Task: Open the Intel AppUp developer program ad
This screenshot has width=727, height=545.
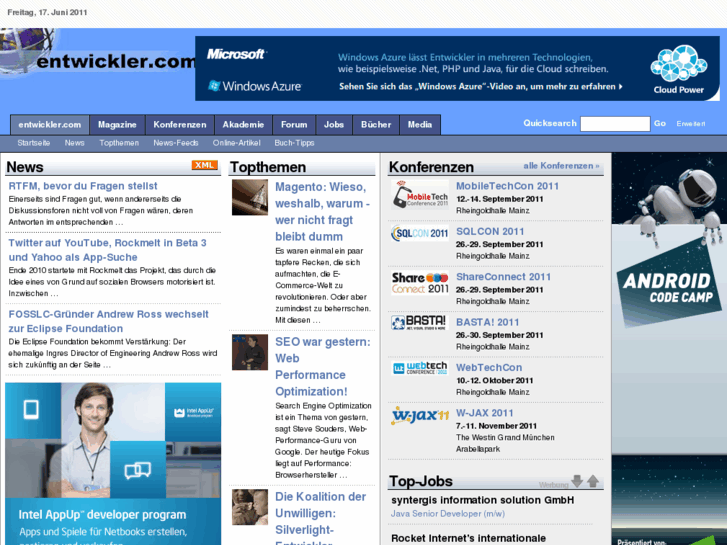Action: point(113,464)
